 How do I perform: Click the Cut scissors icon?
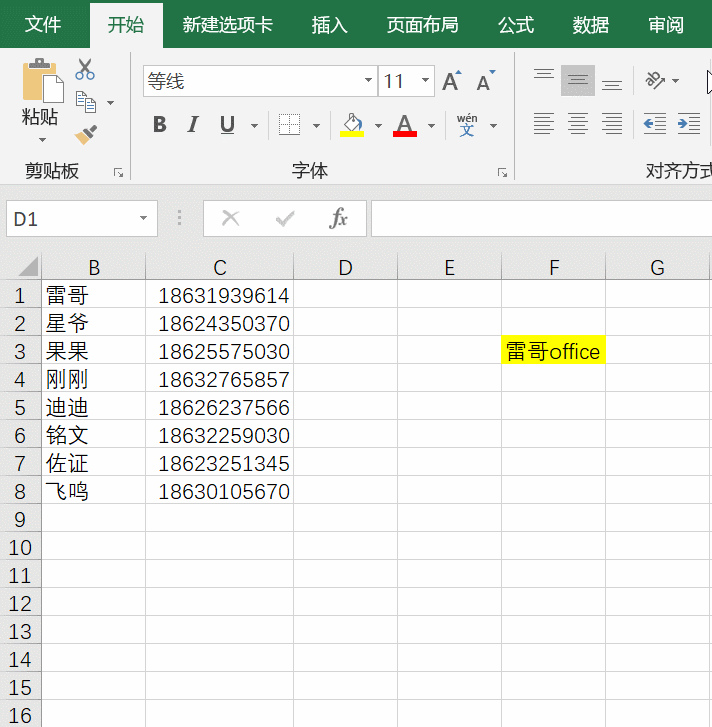point(85,69)
